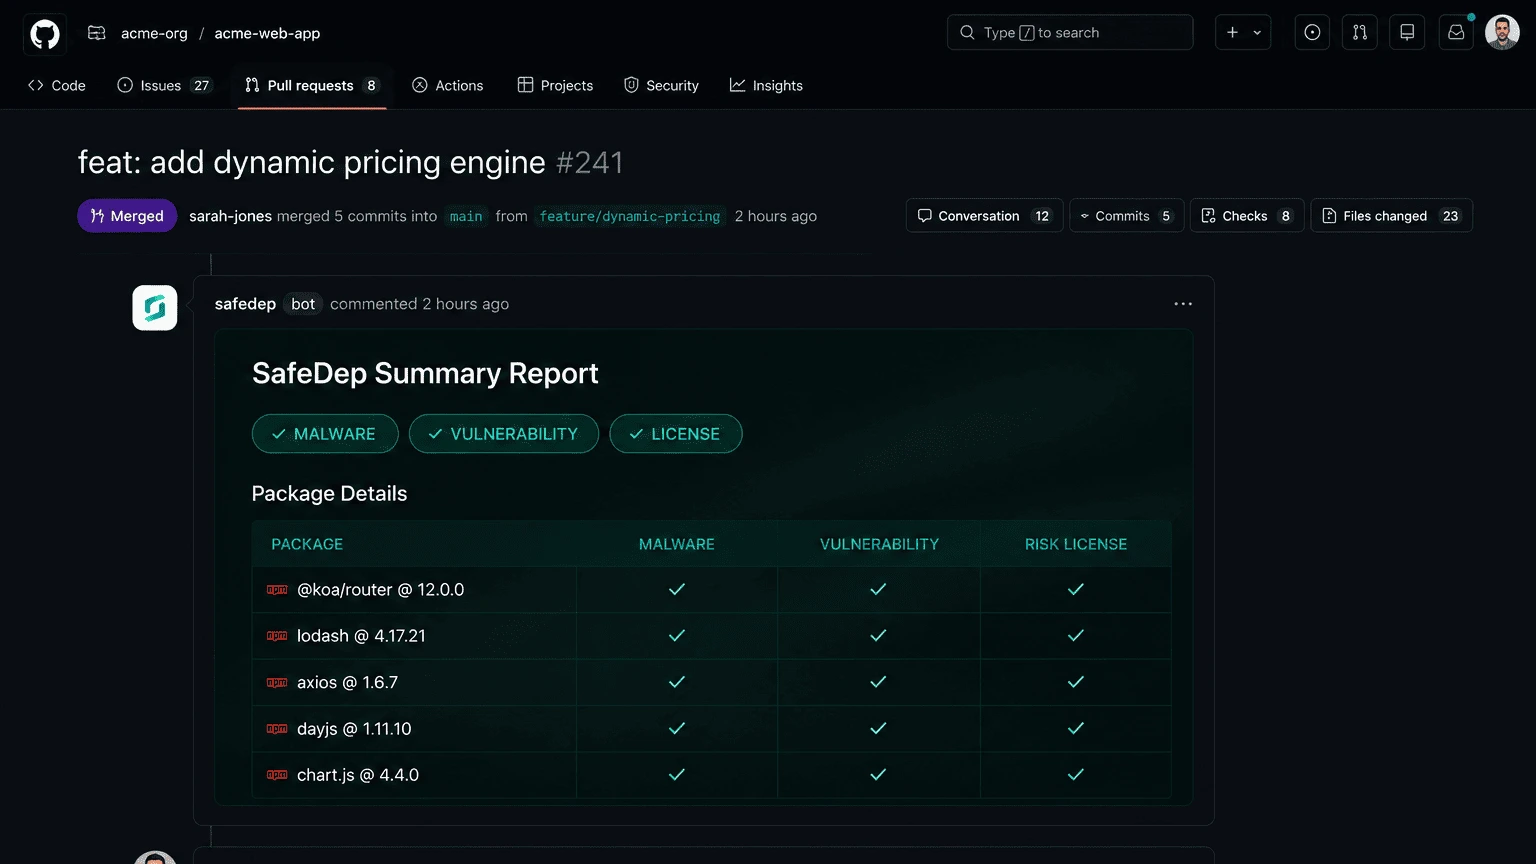
Task: Switch to the Code tab
Action: 57,86
